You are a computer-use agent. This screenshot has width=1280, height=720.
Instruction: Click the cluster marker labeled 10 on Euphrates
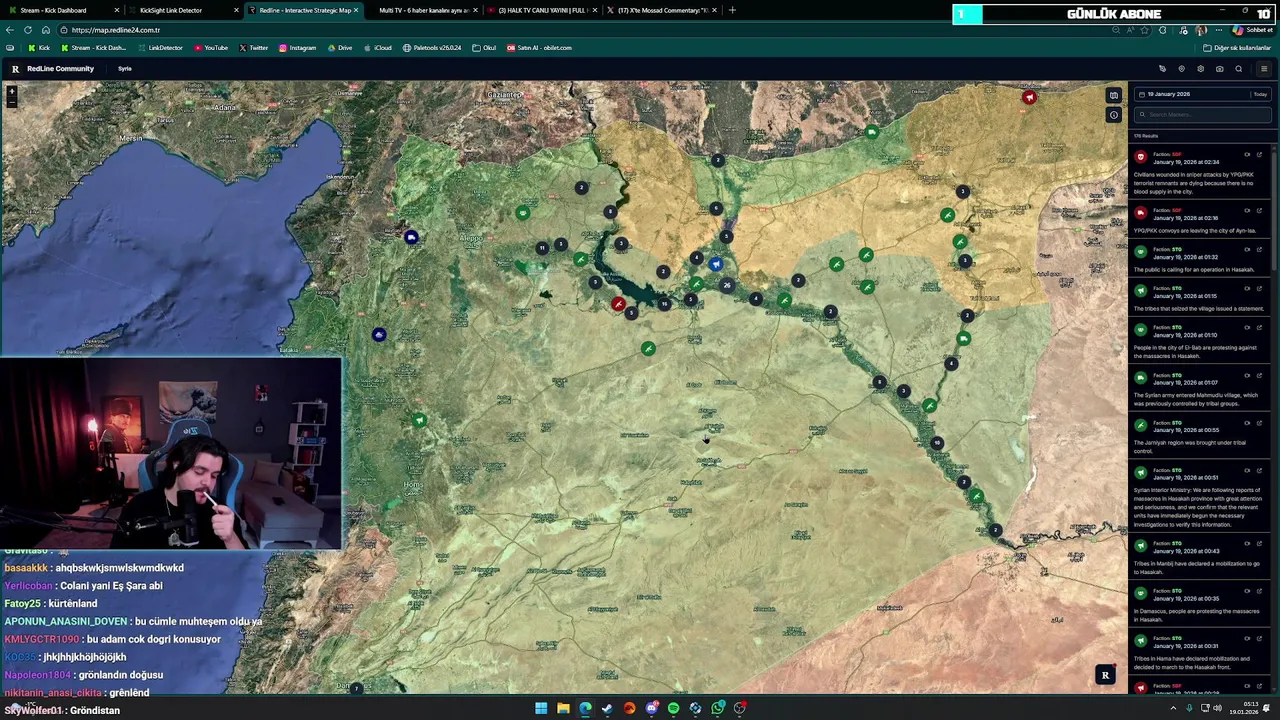(937, 443)
